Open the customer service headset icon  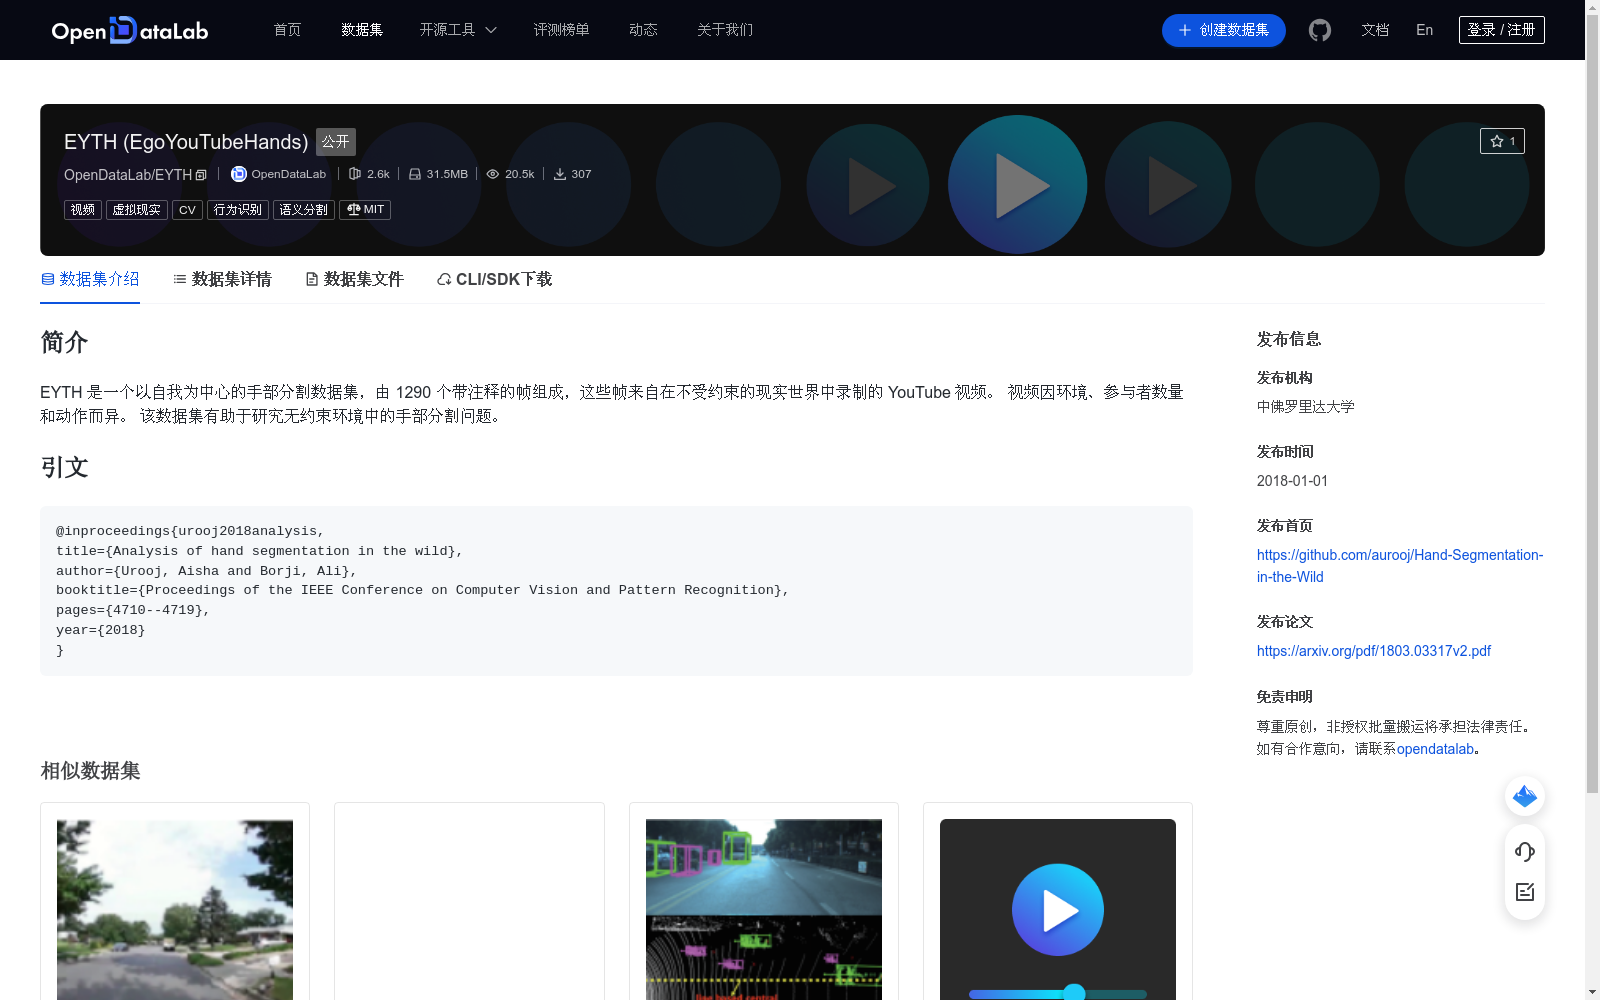click(1525, 852)
